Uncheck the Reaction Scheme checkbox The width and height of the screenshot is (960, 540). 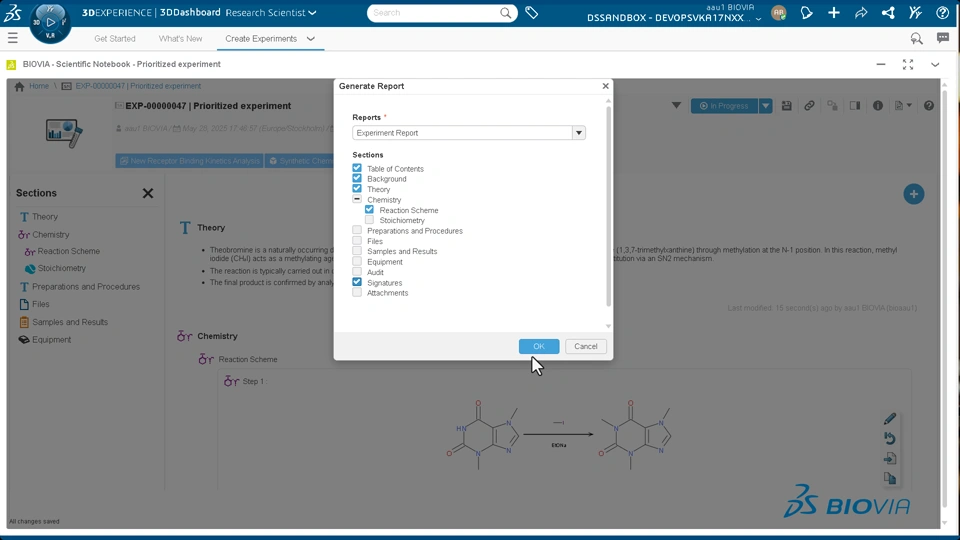[x=369, y=209]
